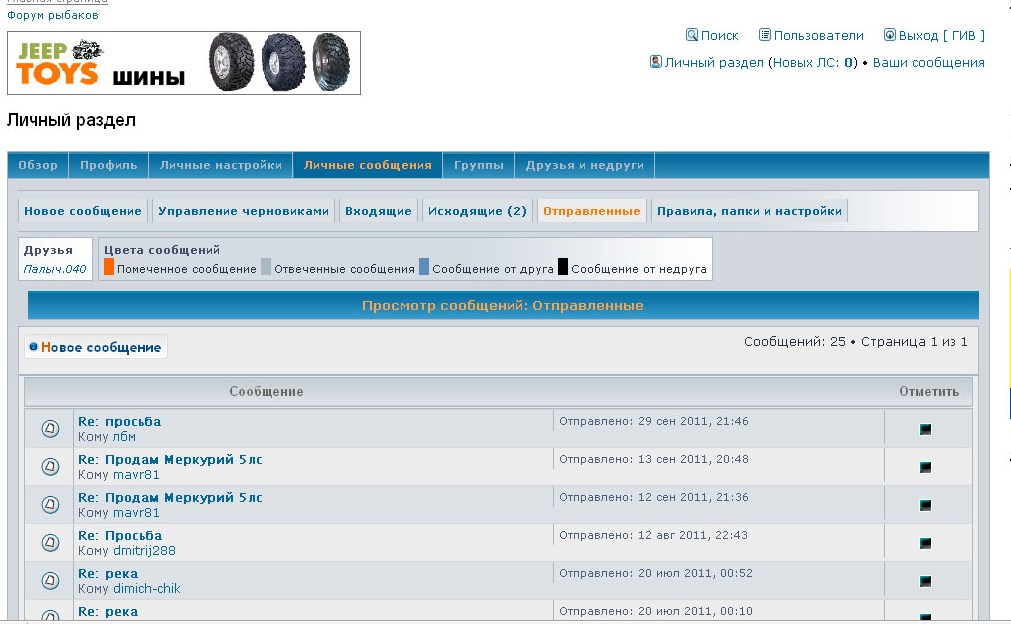Open friend profile Палыч.040
The image size is (1011, 624).
(55, 269)
